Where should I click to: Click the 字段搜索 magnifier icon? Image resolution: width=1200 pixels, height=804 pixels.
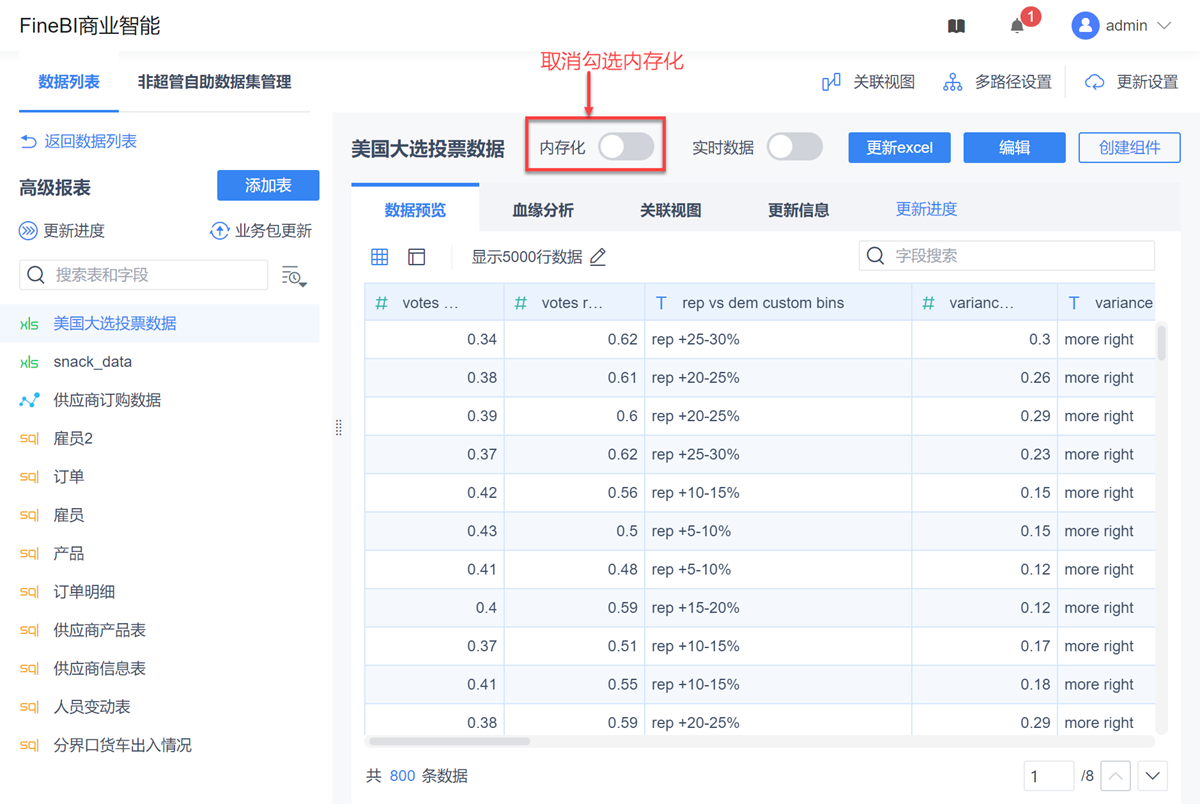876,256
